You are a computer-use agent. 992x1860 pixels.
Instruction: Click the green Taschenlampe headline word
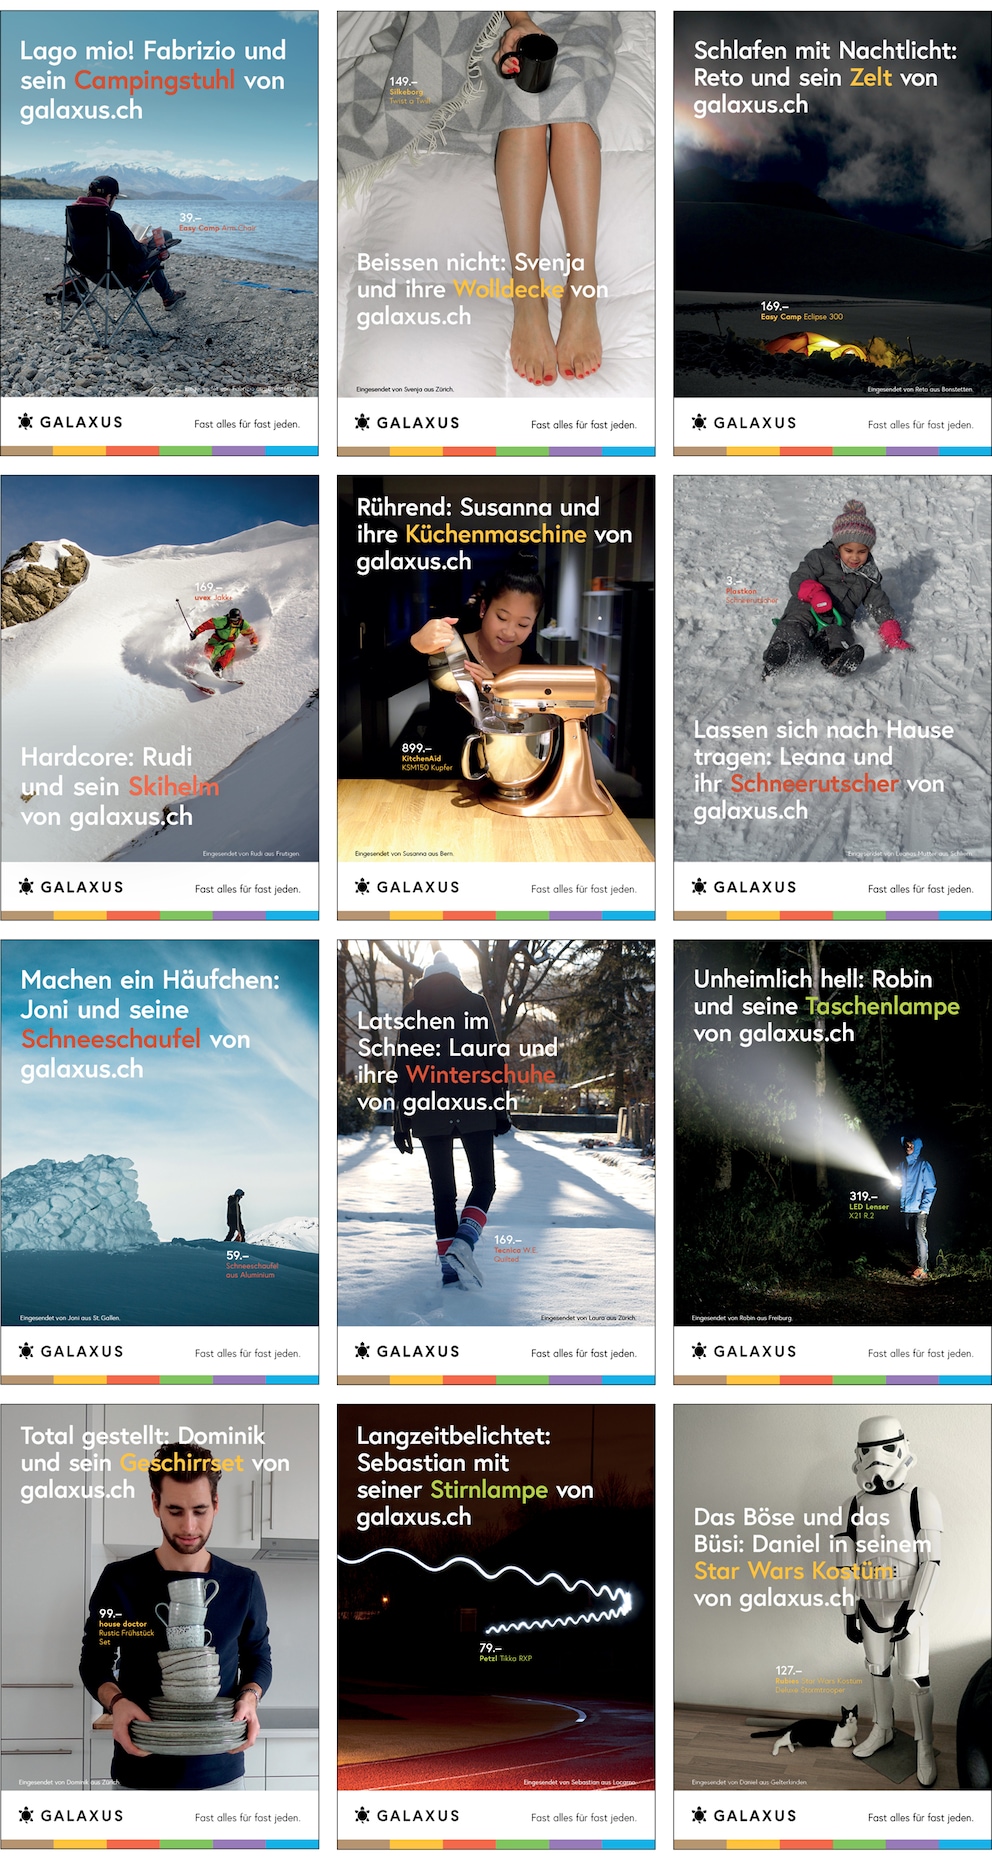click(x=882, y=1006)
